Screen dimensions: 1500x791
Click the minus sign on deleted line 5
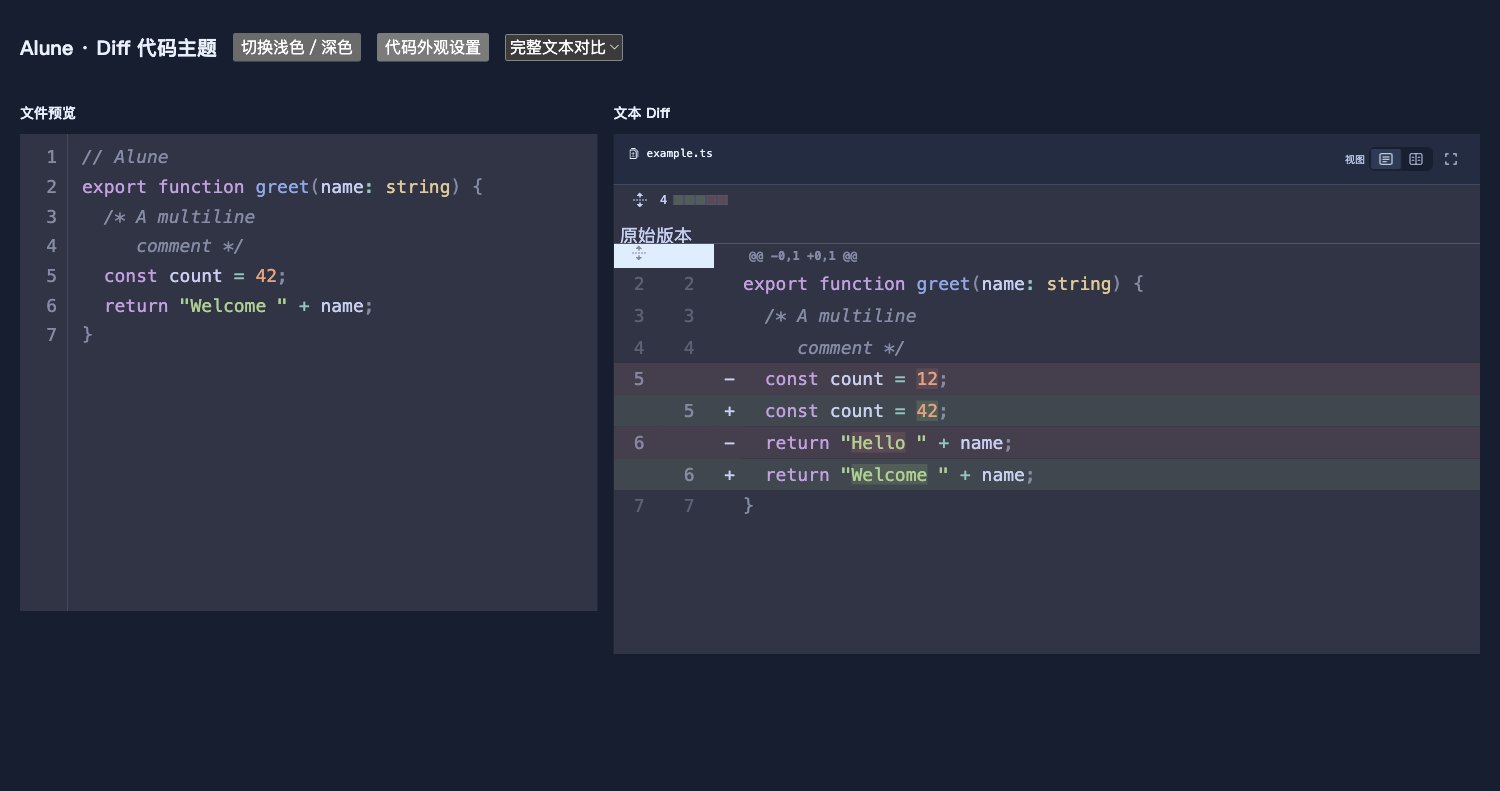click(729, 379)
